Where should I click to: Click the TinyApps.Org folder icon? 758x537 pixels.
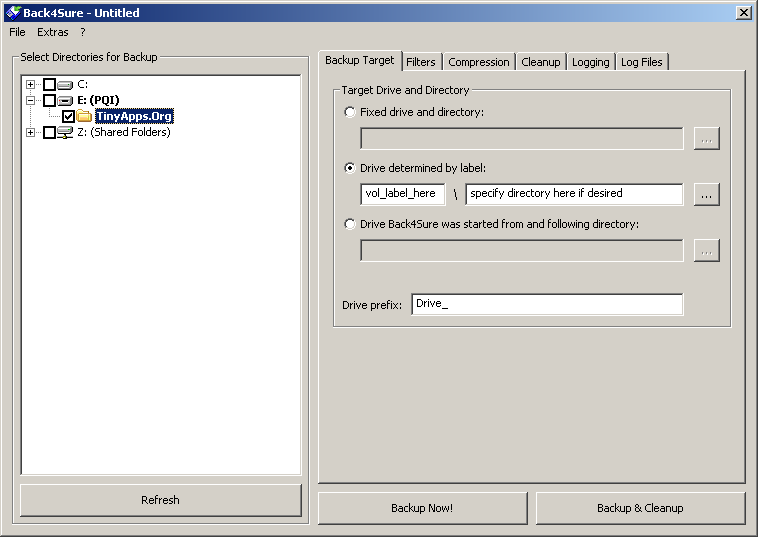pos(84,117)
